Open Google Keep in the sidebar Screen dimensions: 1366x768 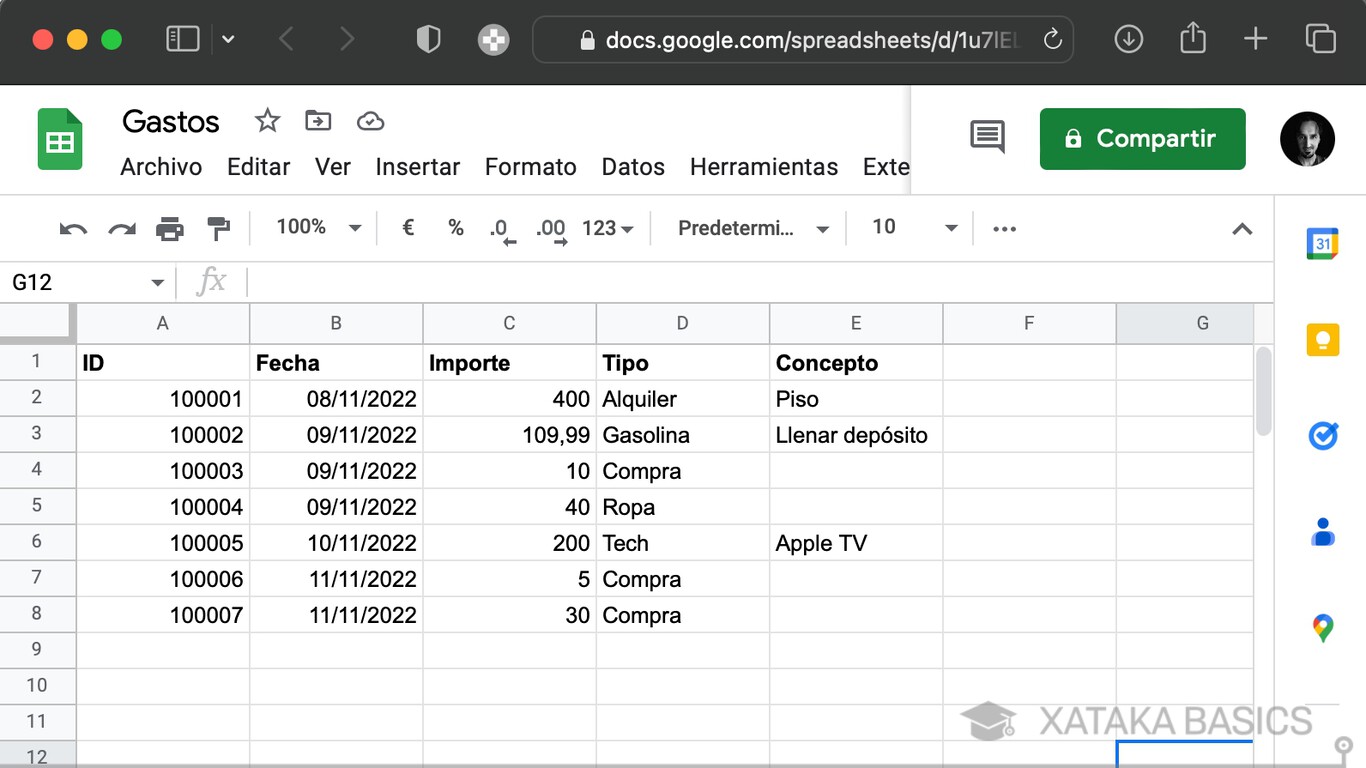[x=1322, y=339]
